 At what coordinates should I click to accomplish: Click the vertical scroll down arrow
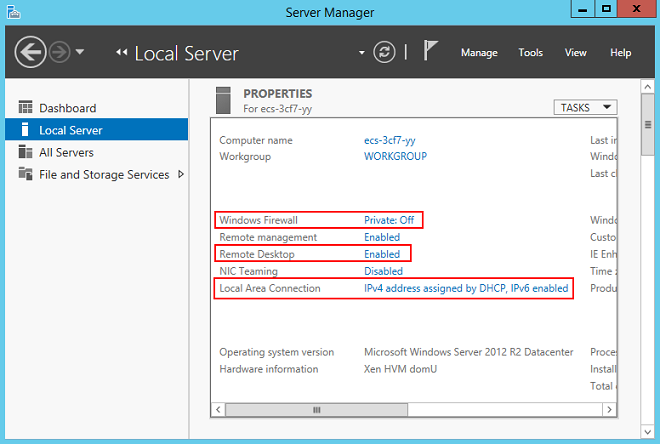(647, 432)
